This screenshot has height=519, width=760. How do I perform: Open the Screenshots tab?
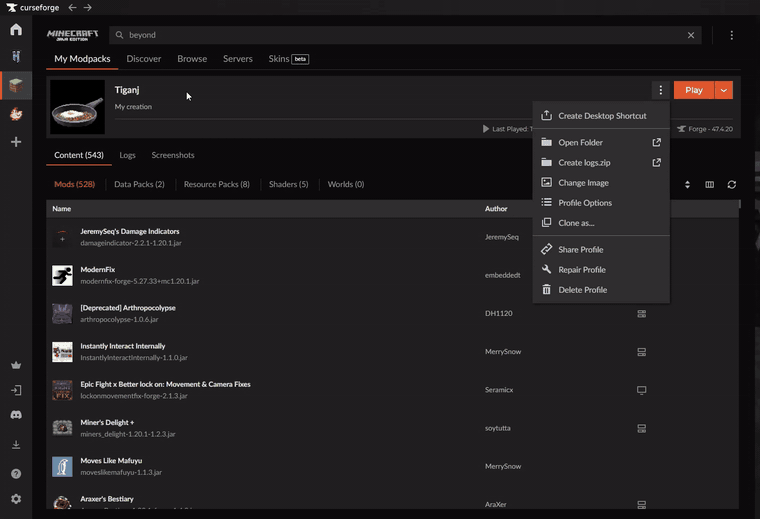tap(173, 155)
